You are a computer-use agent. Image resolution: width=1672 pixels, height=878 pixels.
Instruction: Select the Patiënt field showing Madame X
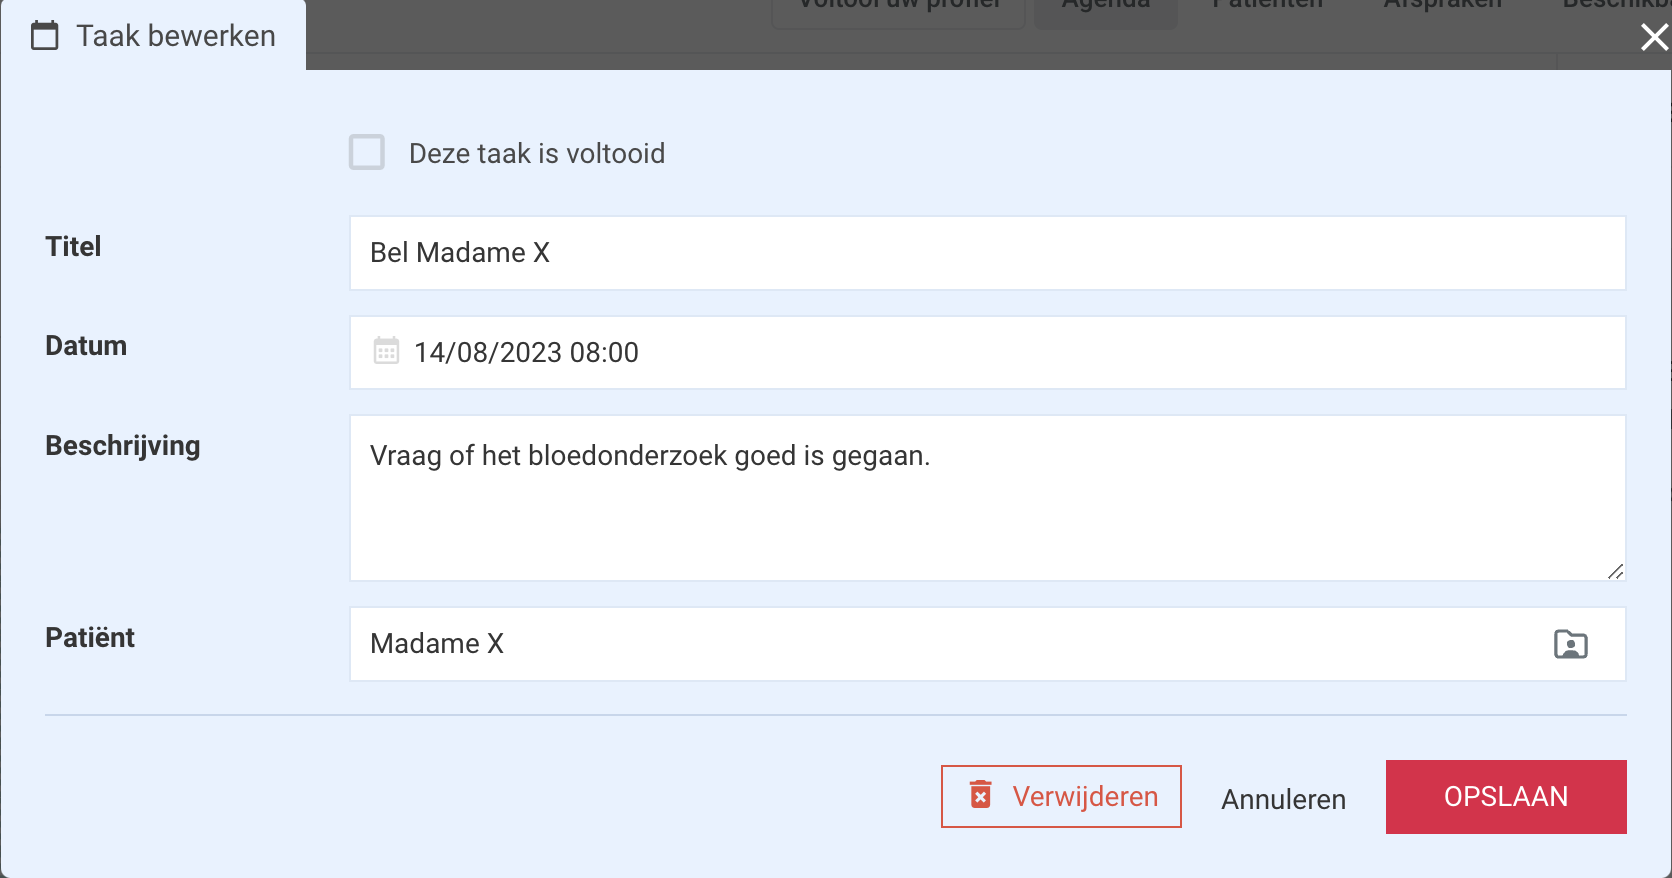(x=988, y=644)
